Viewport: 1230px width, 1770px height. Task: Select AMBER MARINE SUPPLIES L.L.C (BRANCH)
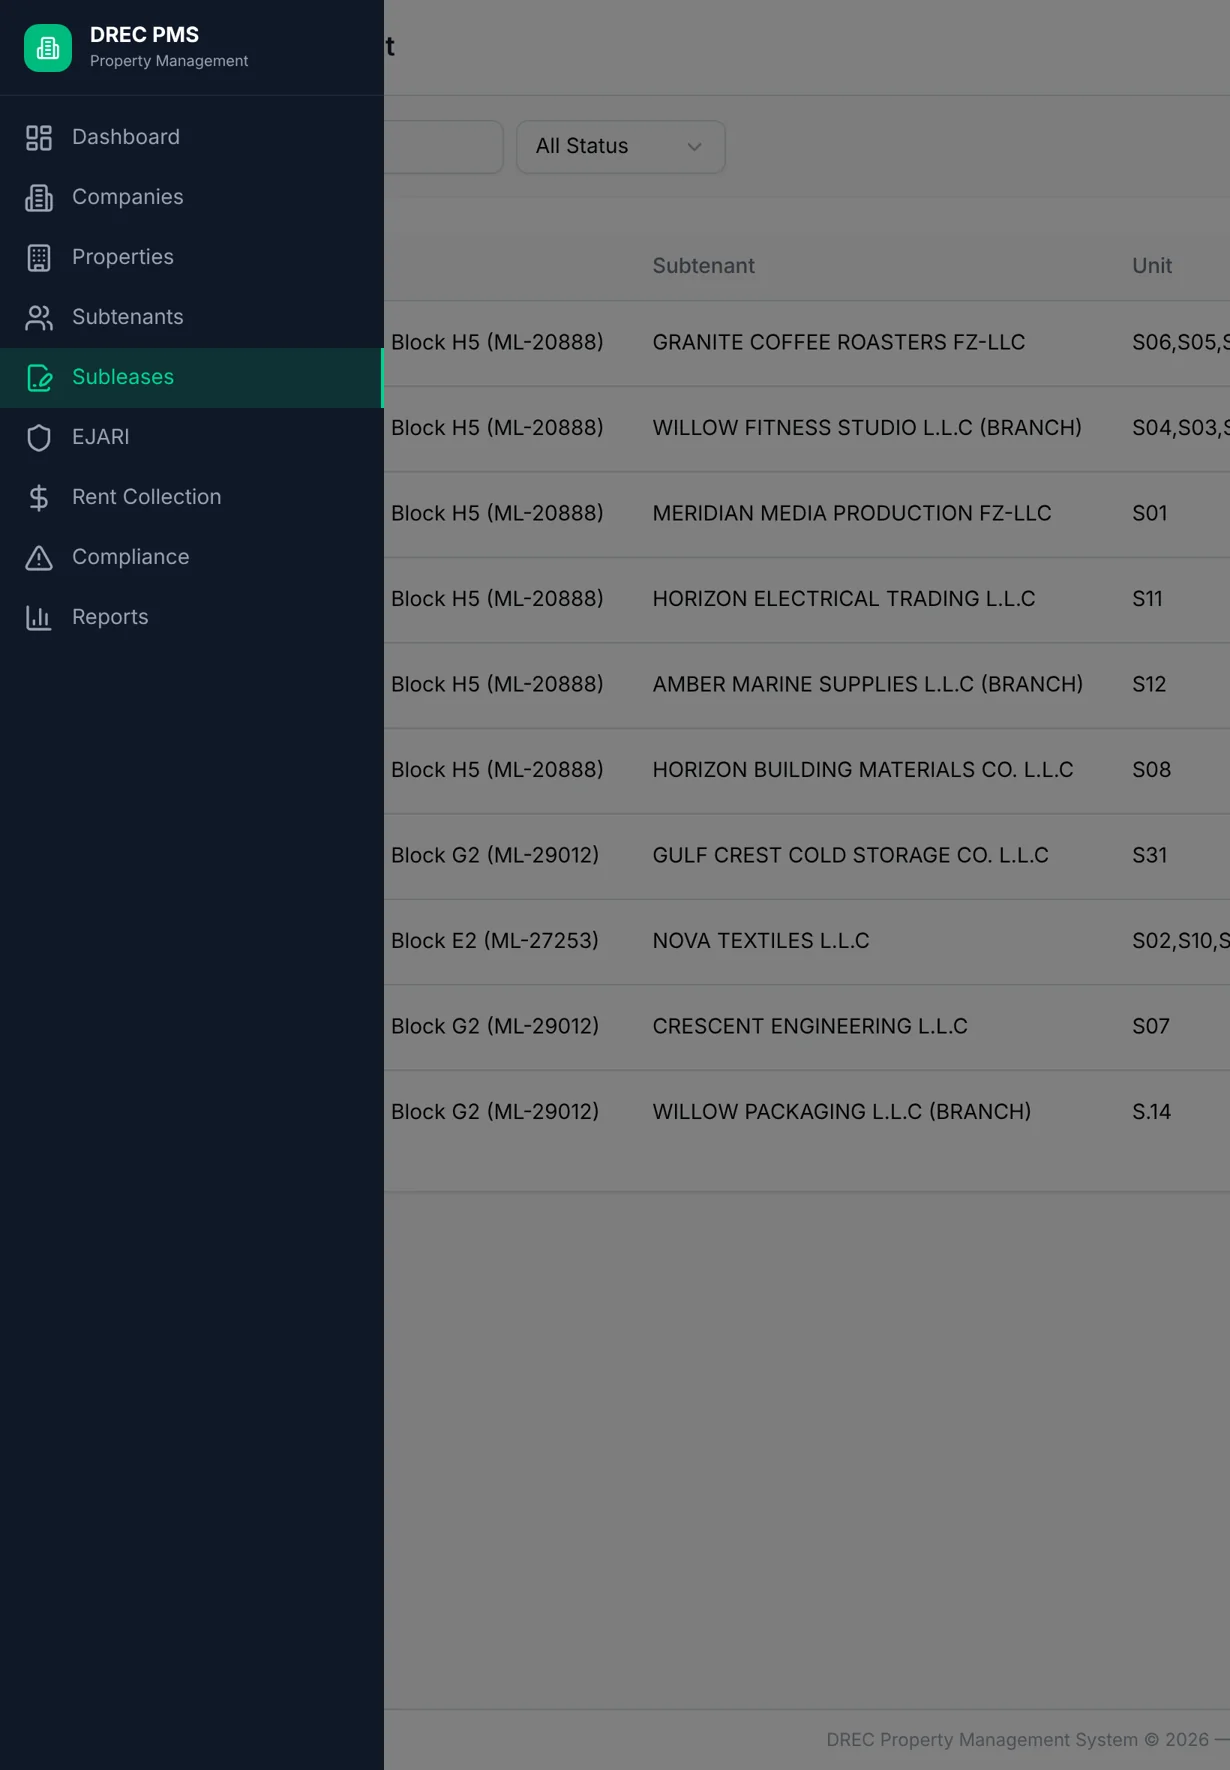(x=868, y=685)
